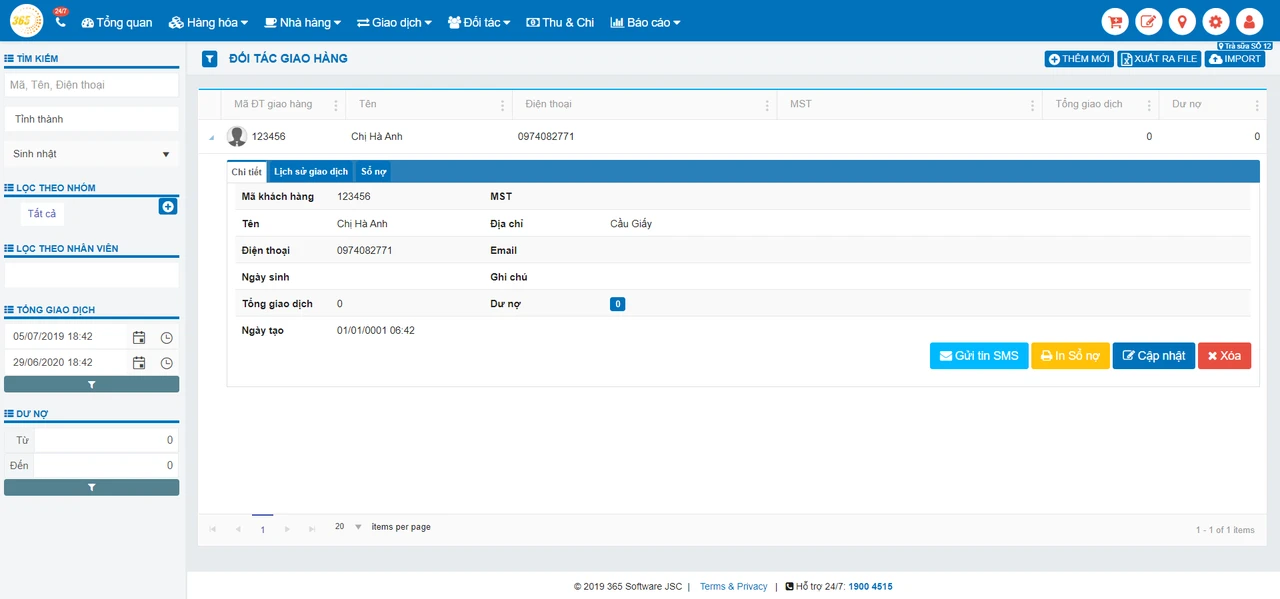Expand the Giao dịch menu
Screen dimensions: 1280x599
[394, 22]
